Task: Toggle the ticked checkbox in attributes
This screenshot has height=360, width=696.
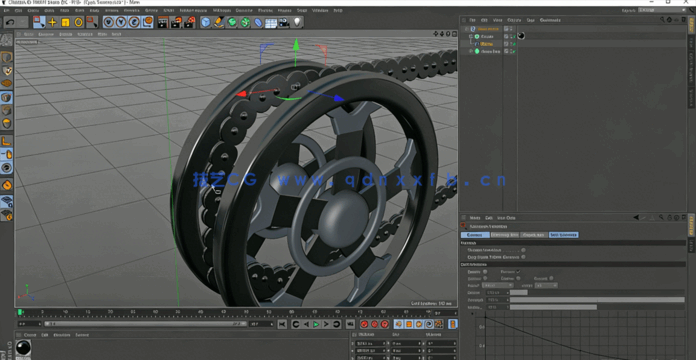Action: click(518, 272)
